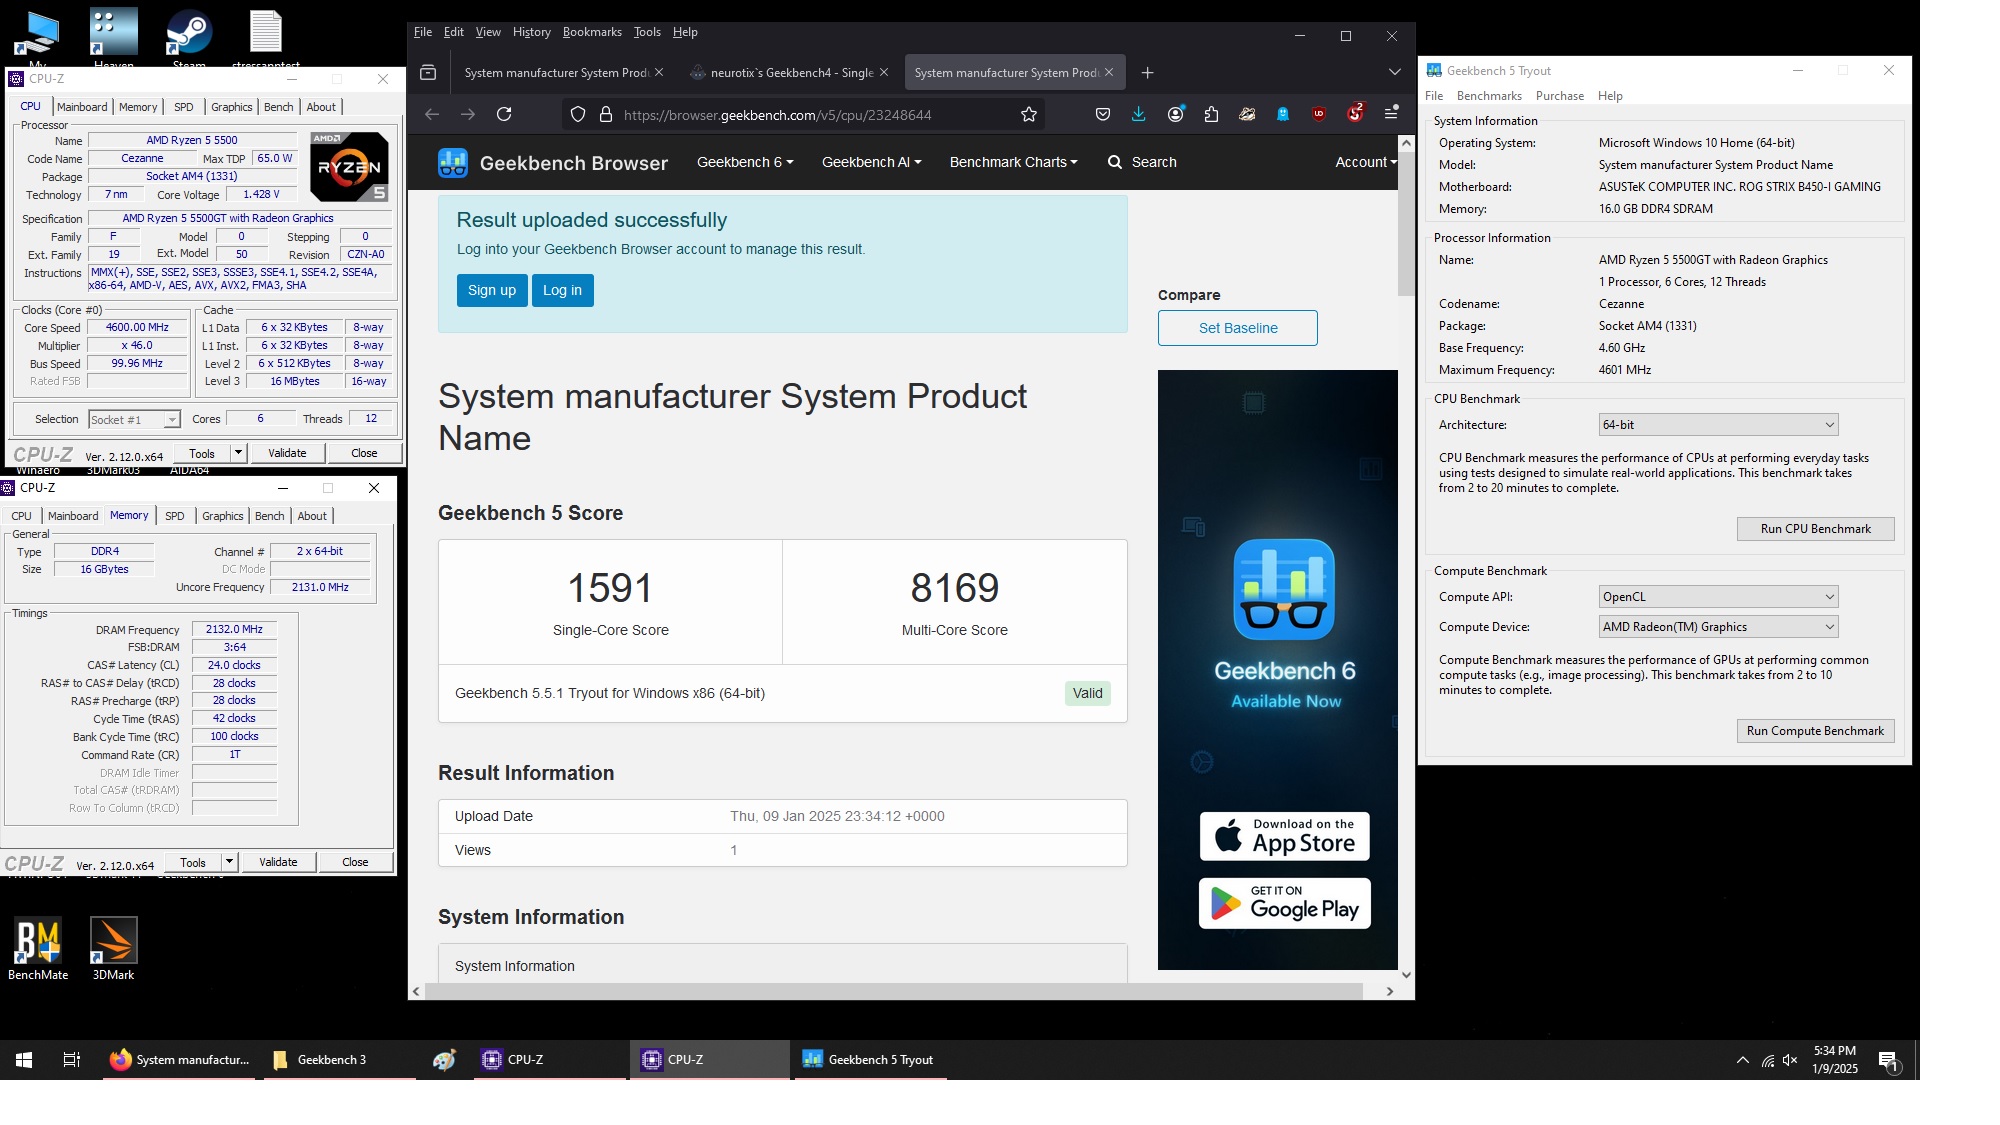
Task: Click Firefox View icon beside tabs
Action: pos(428,73)
